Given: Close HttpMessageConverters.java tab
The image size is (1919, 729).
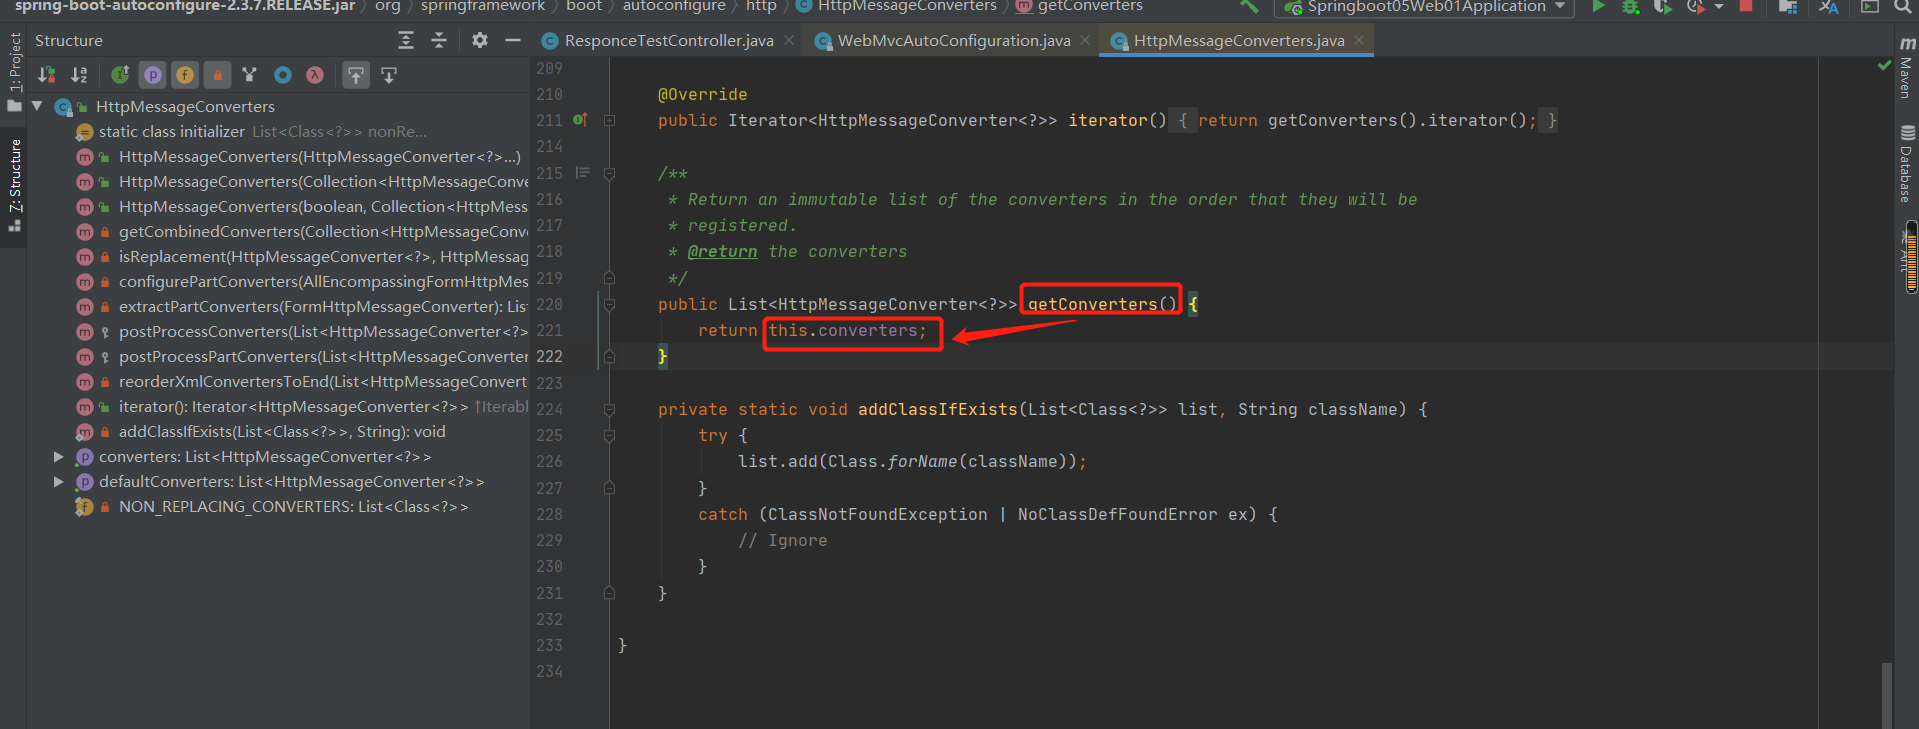Looking at the screenshot, I should click(1359, 40).
